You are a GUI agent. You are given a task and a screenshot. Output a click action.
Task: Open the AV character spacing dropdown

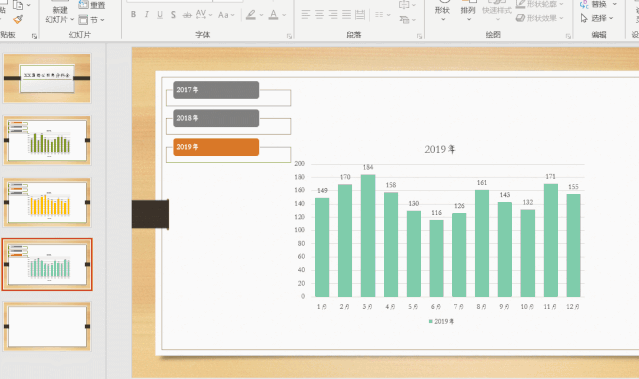pyautogui.click(x=204, y=15)
